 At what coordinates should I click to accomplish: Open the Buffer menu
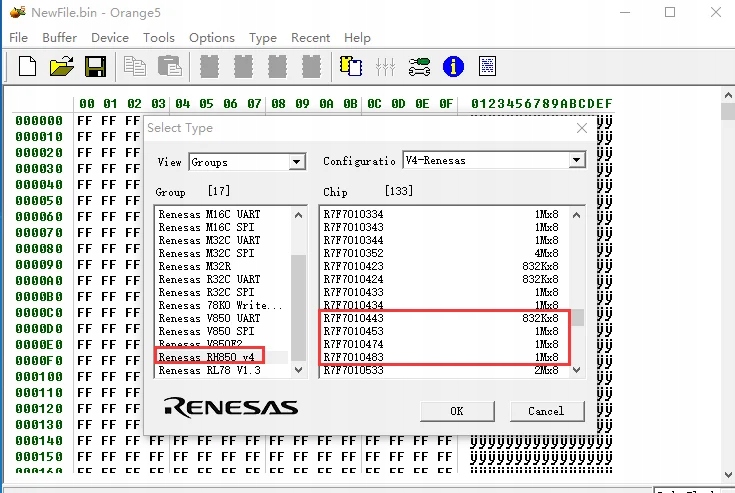[59, 38]
